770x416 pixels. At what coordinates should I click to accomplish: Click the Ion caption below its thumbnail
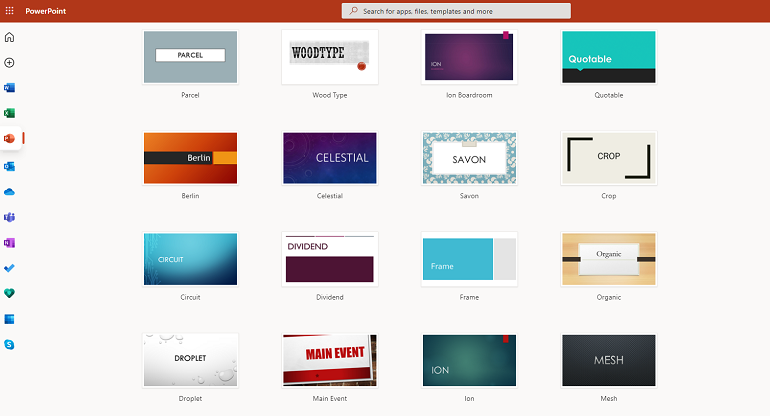tap(469, 398)
